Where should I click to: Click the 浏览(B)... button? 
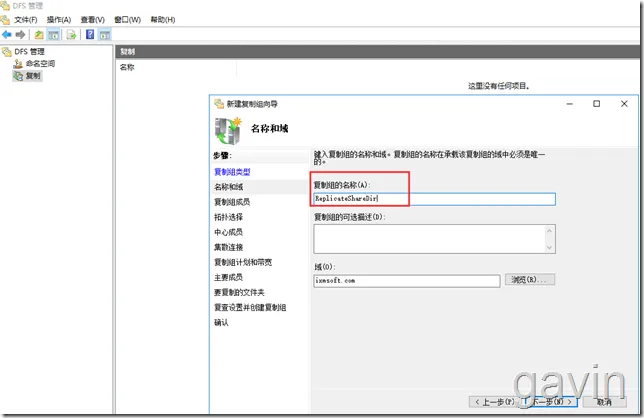tap(530, 280)
